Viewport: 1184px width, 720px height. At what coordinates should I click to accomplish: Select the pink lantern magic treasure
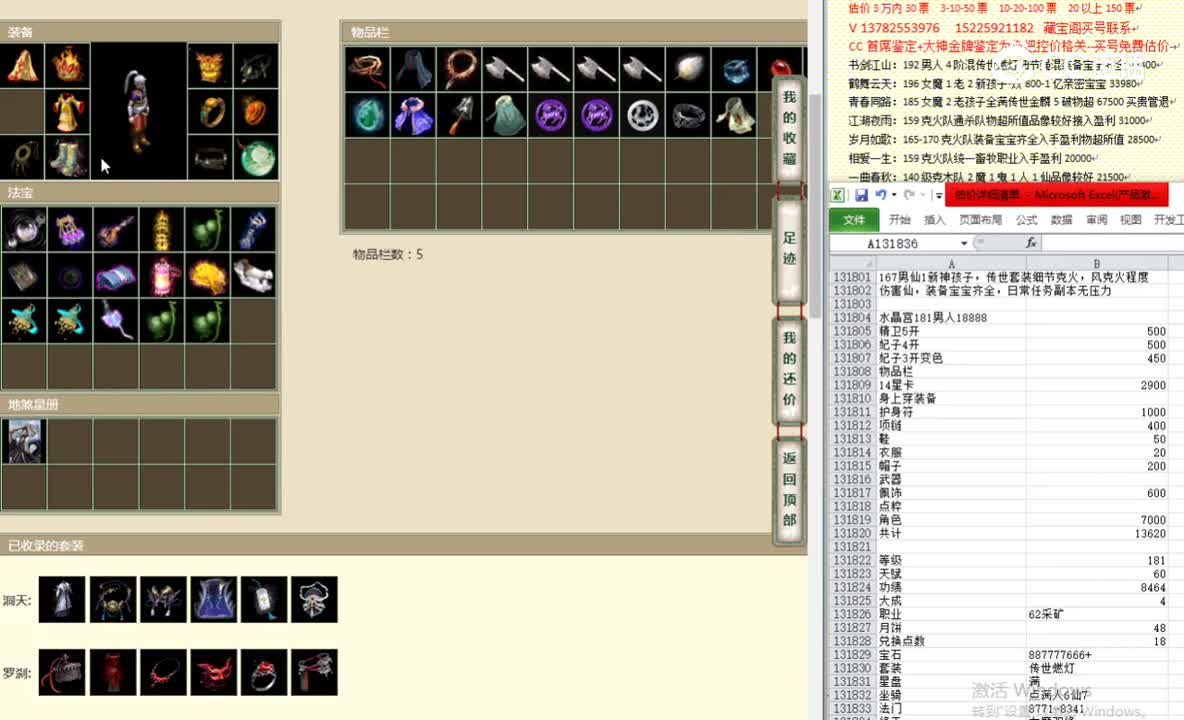coord(162,275)
